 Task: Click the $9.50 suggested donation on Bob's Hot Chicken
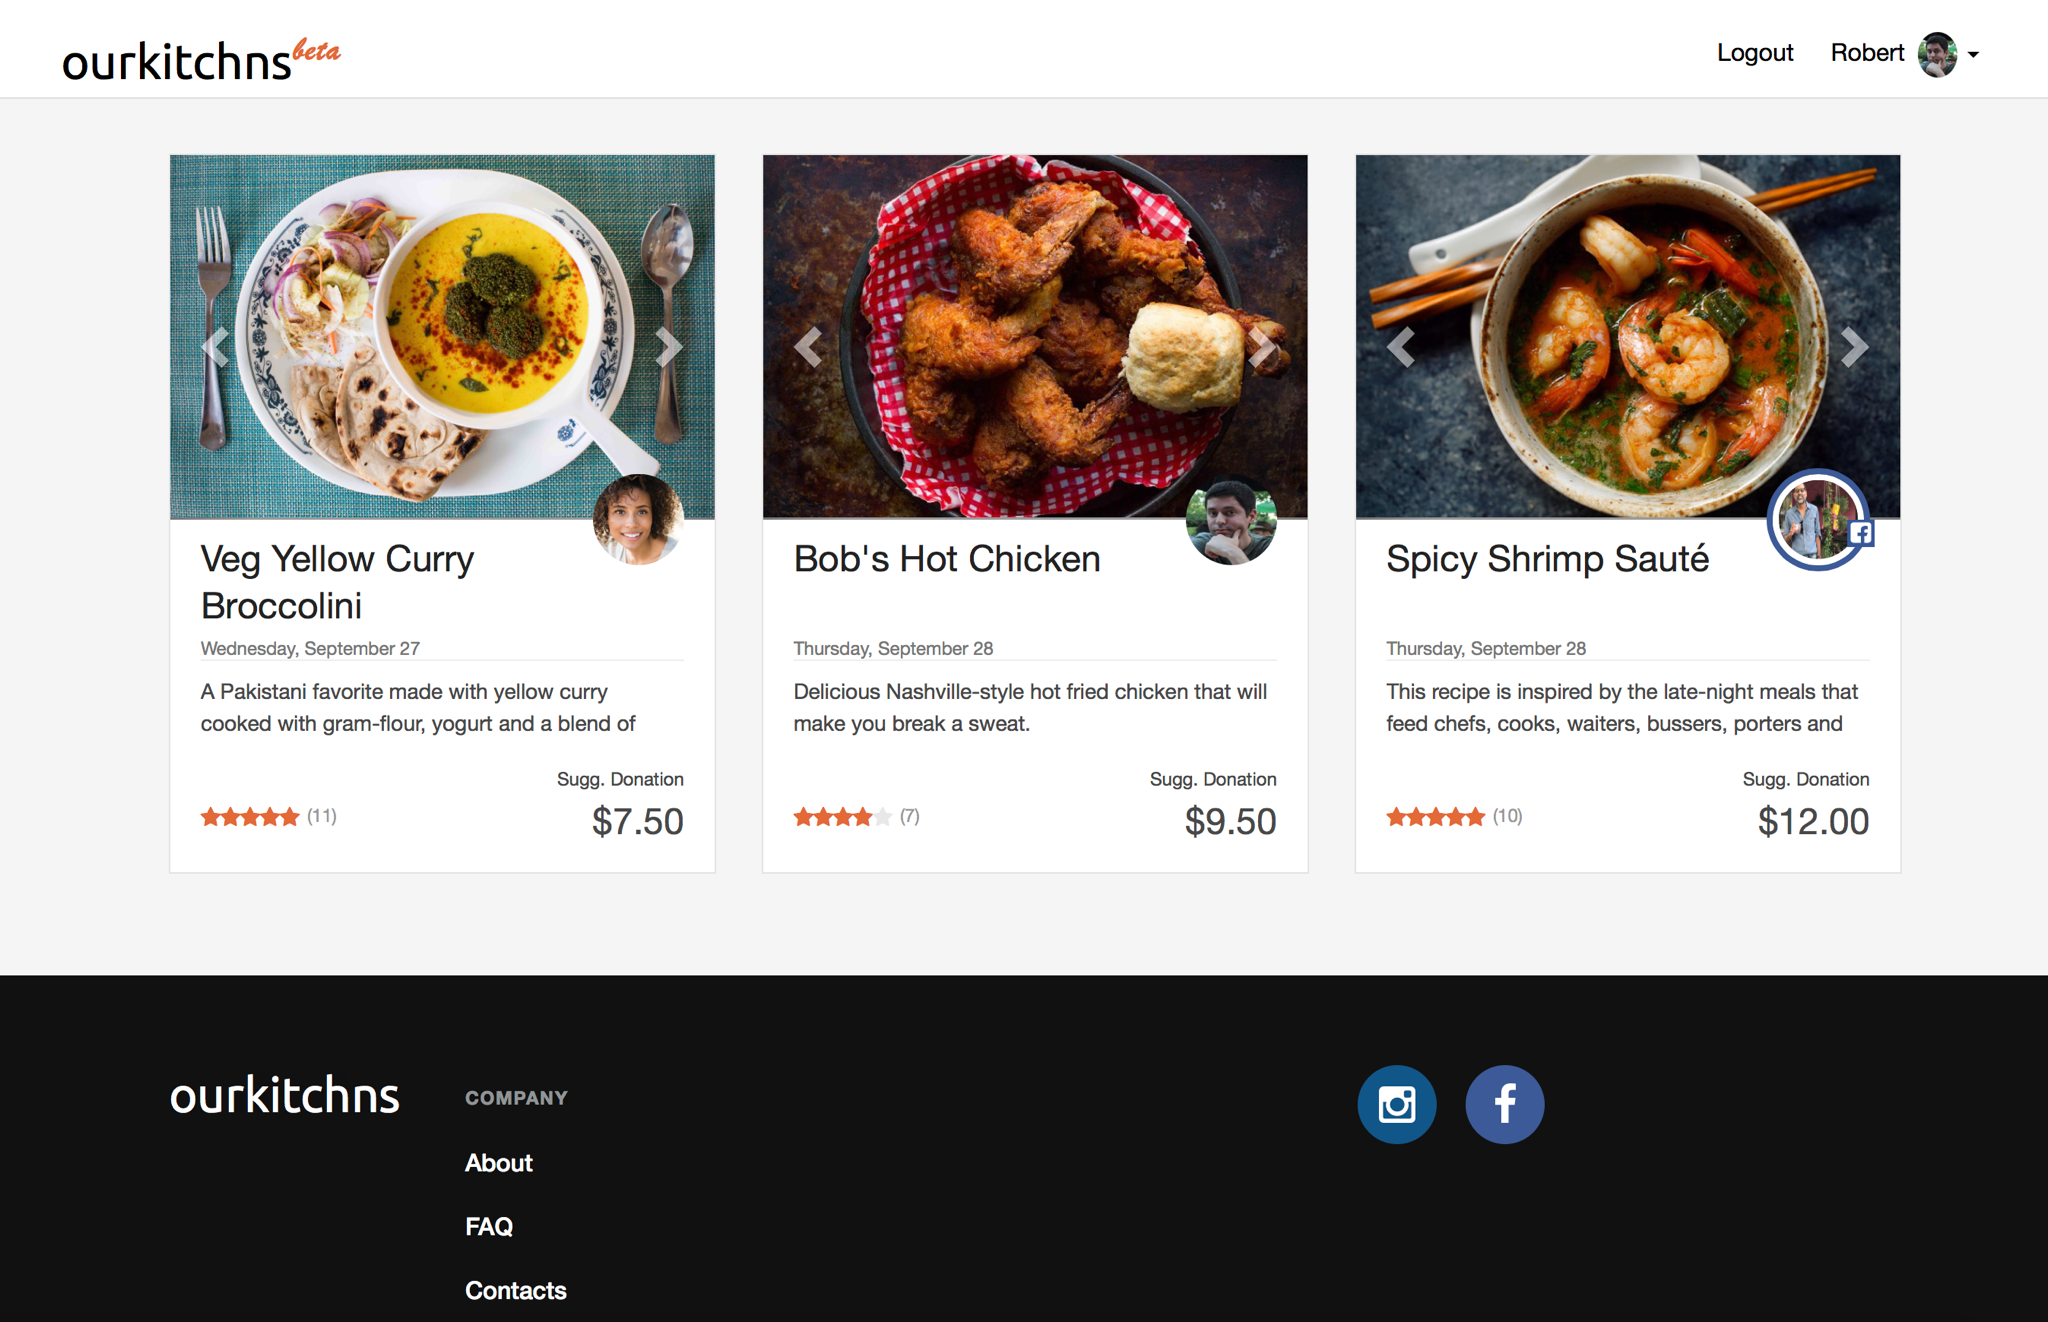tap(1229, 821)
